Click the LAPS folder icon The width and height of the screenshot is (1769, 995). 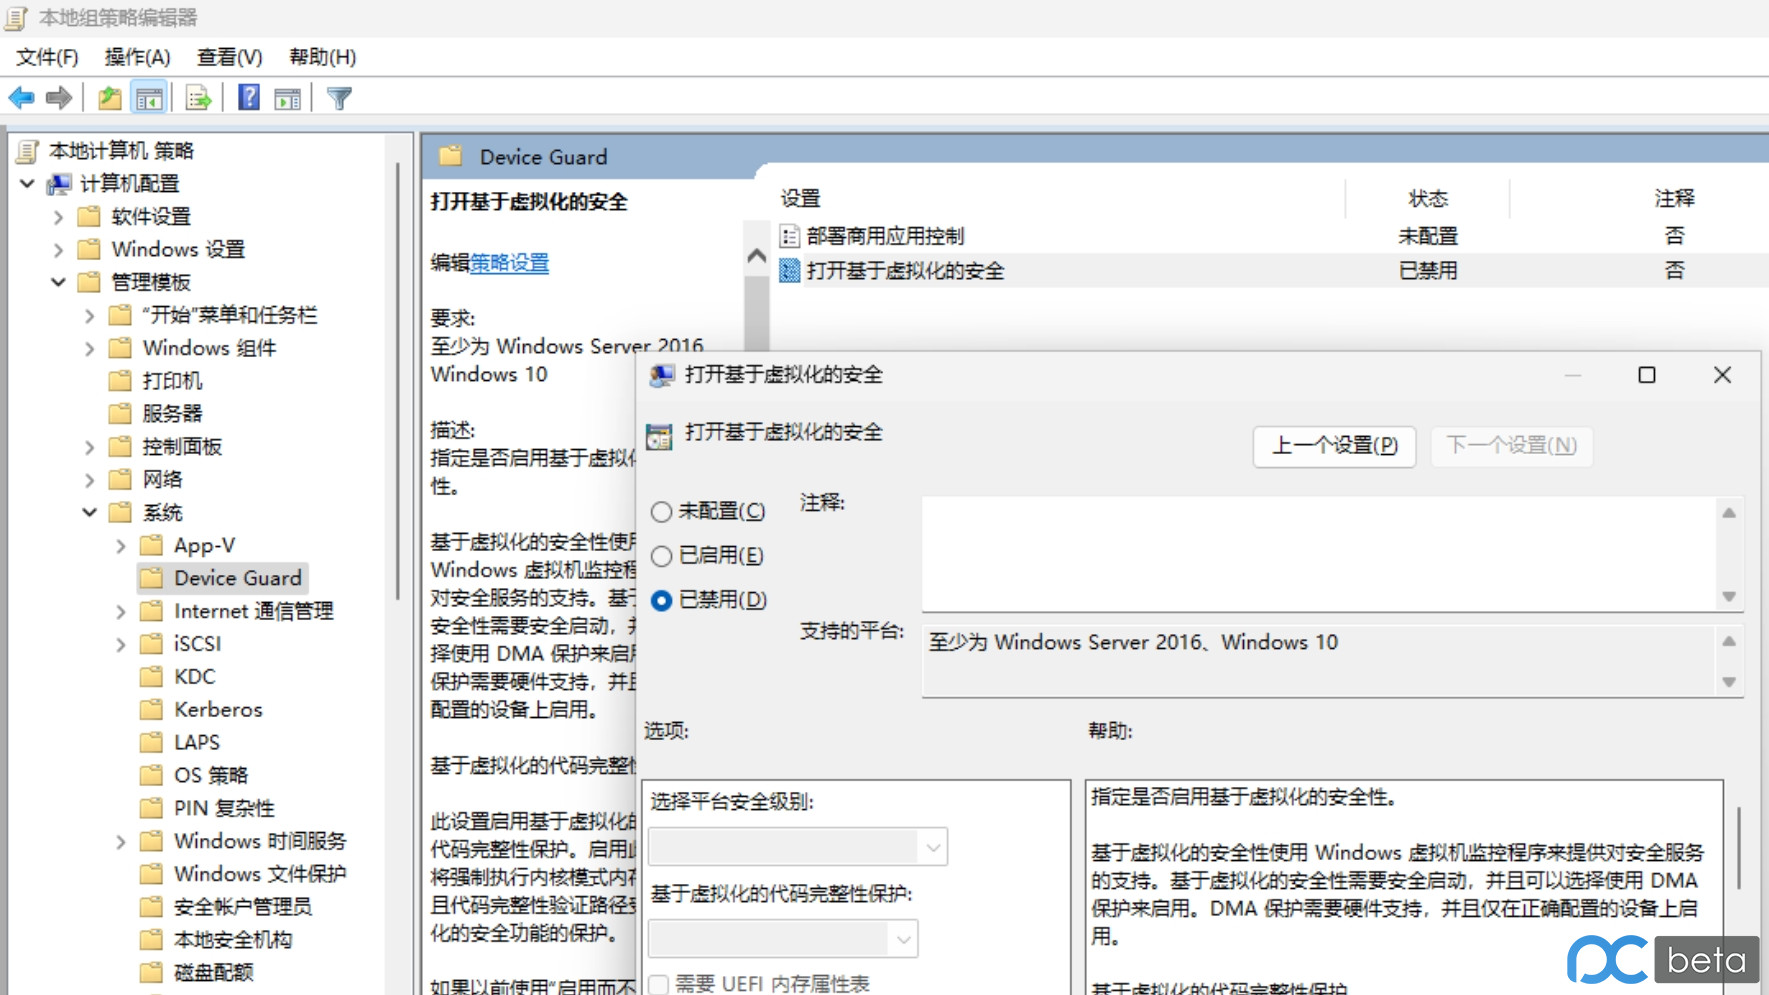pyautogui.click(x=151, y=743)
